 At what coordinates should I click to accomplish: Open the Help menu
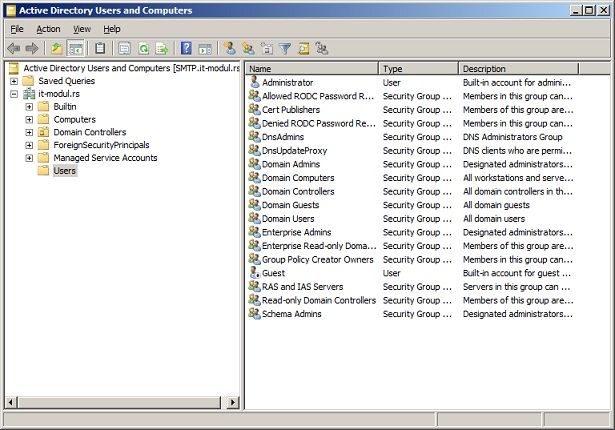click(112, 29)
